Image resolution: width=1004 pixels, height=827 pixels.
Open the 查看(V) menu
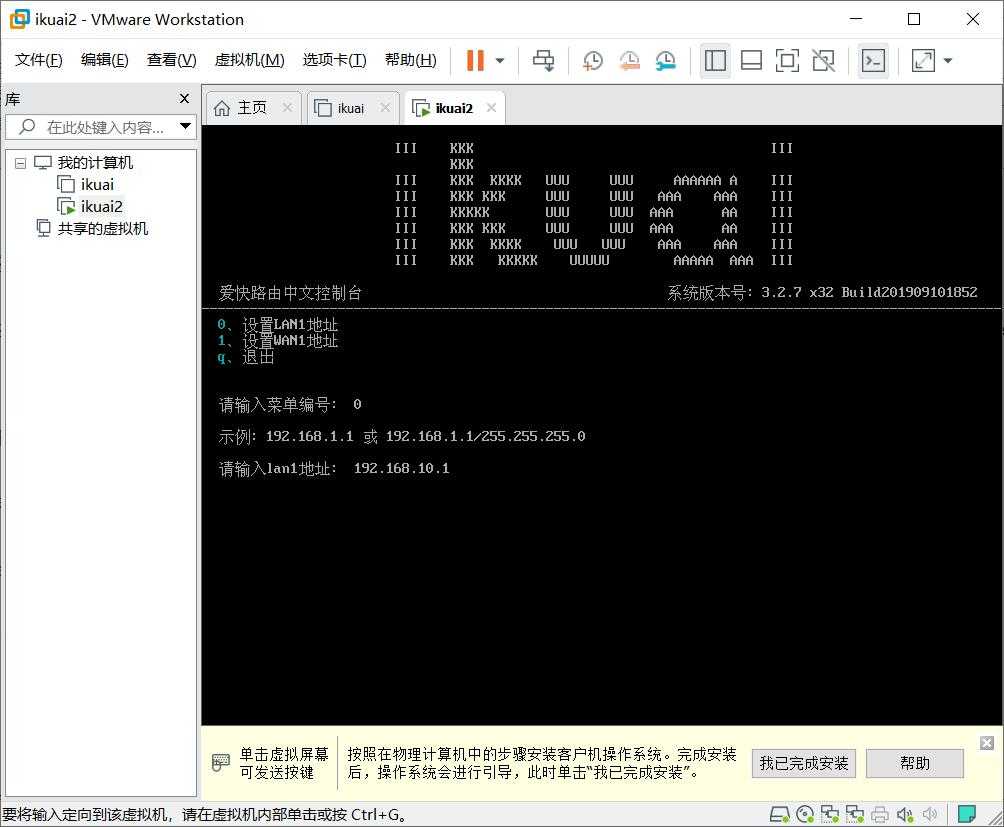coord(172,60)
